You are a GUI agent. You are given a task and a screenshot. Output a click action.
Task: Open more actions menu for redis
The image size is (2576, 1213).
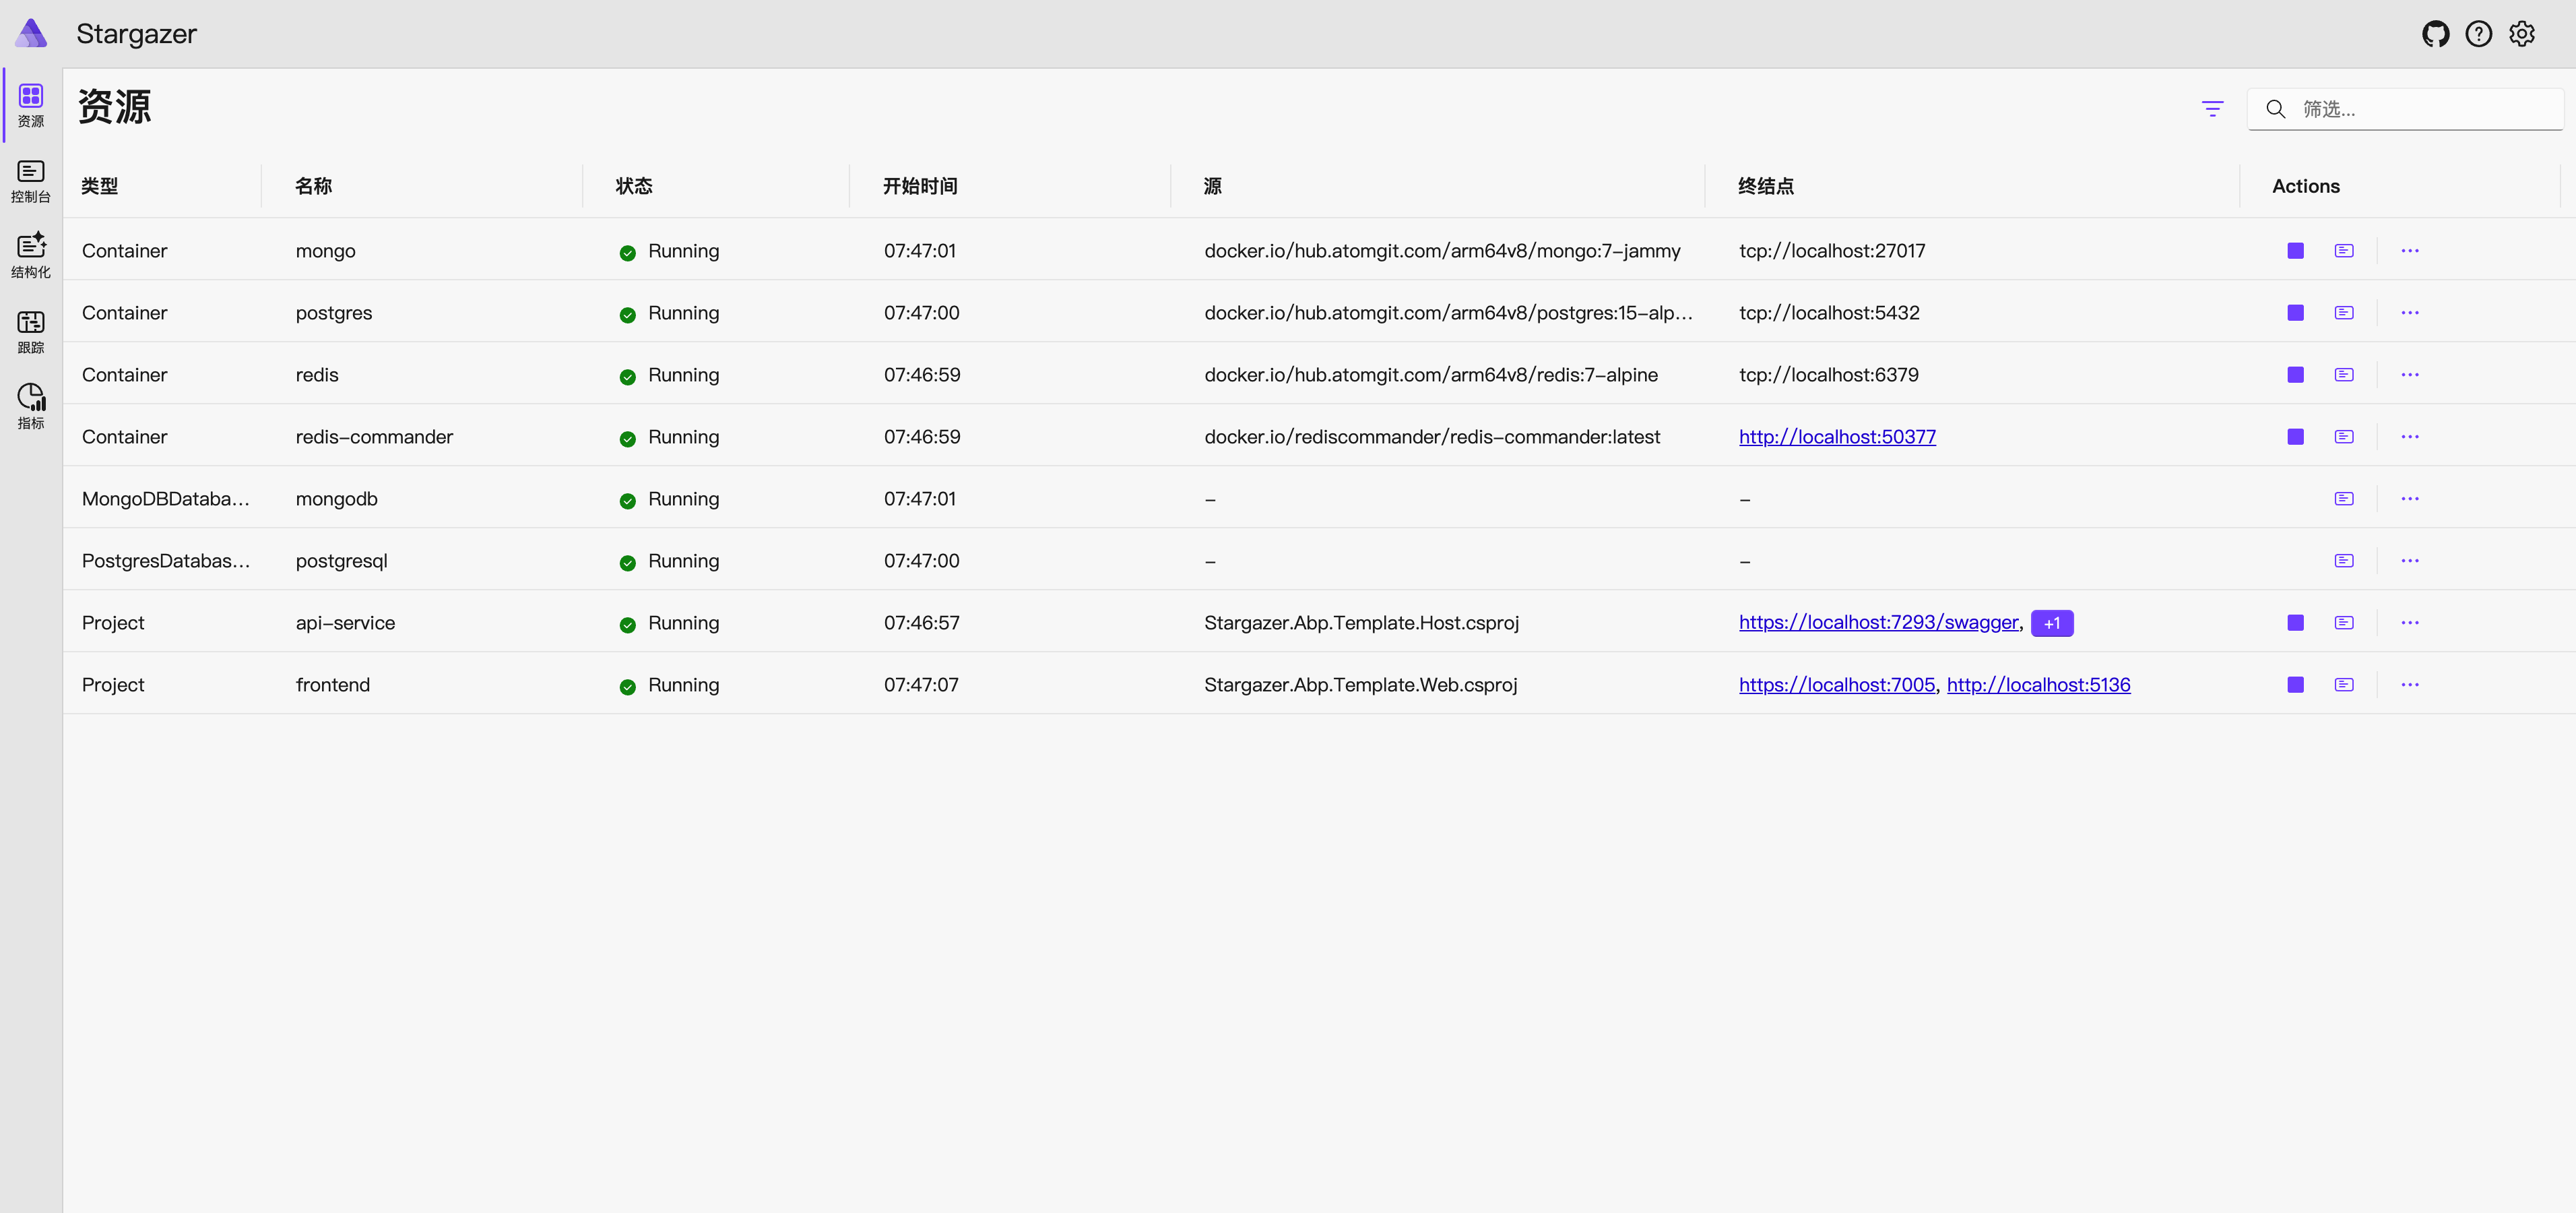(x=2410, y=375)
